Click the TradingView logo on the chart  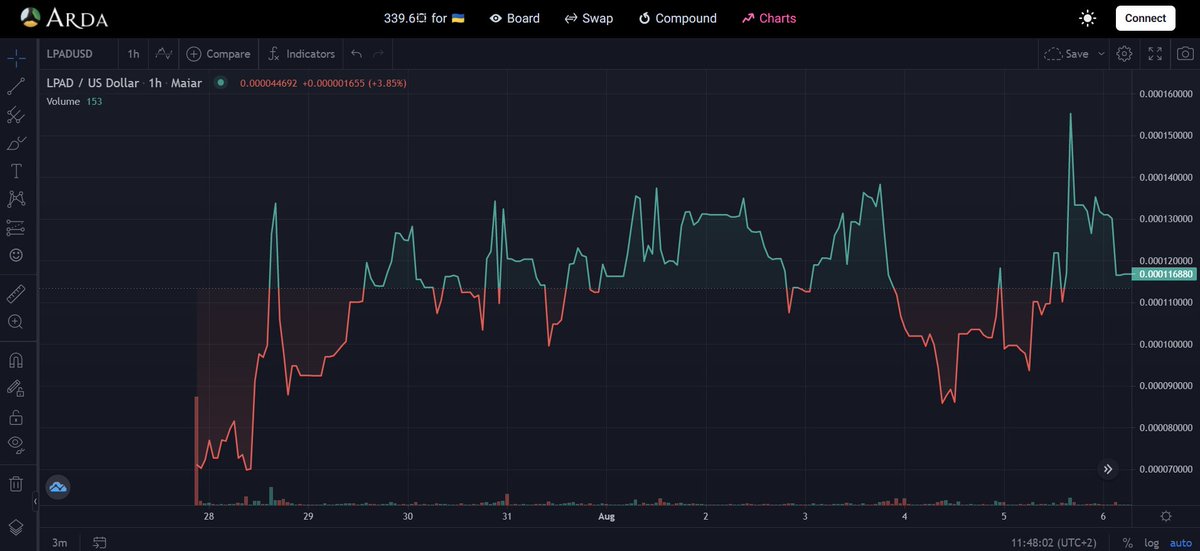click(x=58, y=487)
